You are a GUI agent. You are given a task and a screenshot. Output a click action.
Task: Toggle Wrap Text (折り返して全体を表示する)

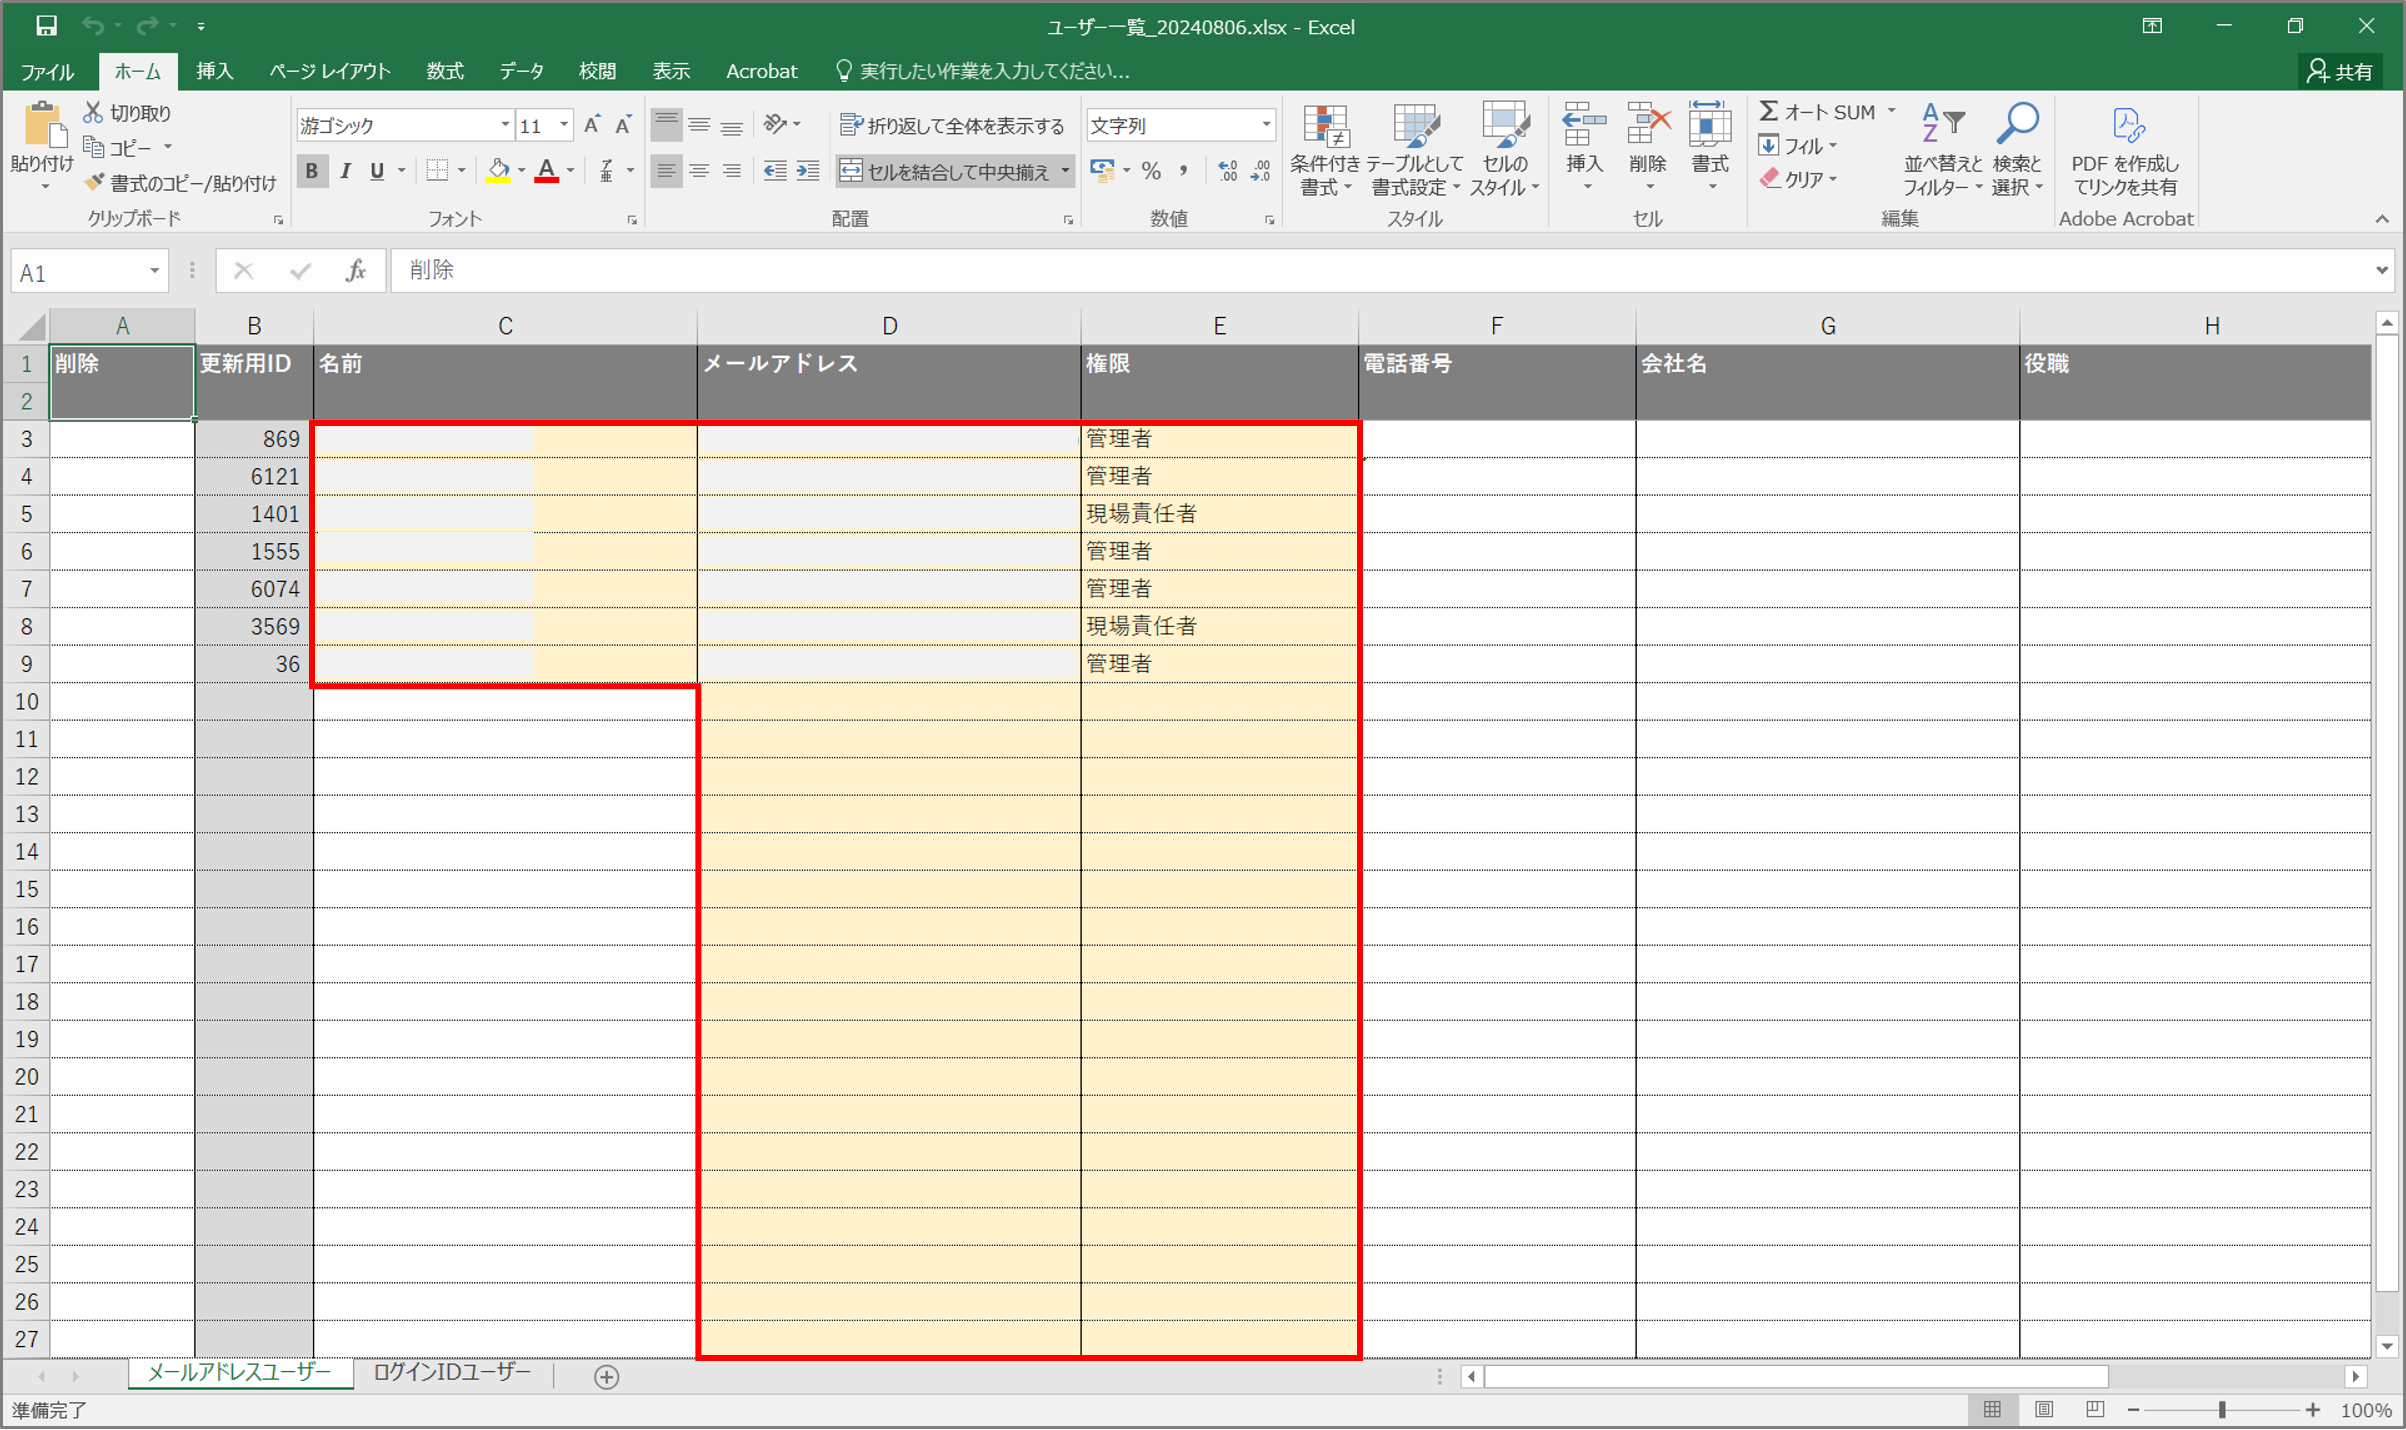951,125
